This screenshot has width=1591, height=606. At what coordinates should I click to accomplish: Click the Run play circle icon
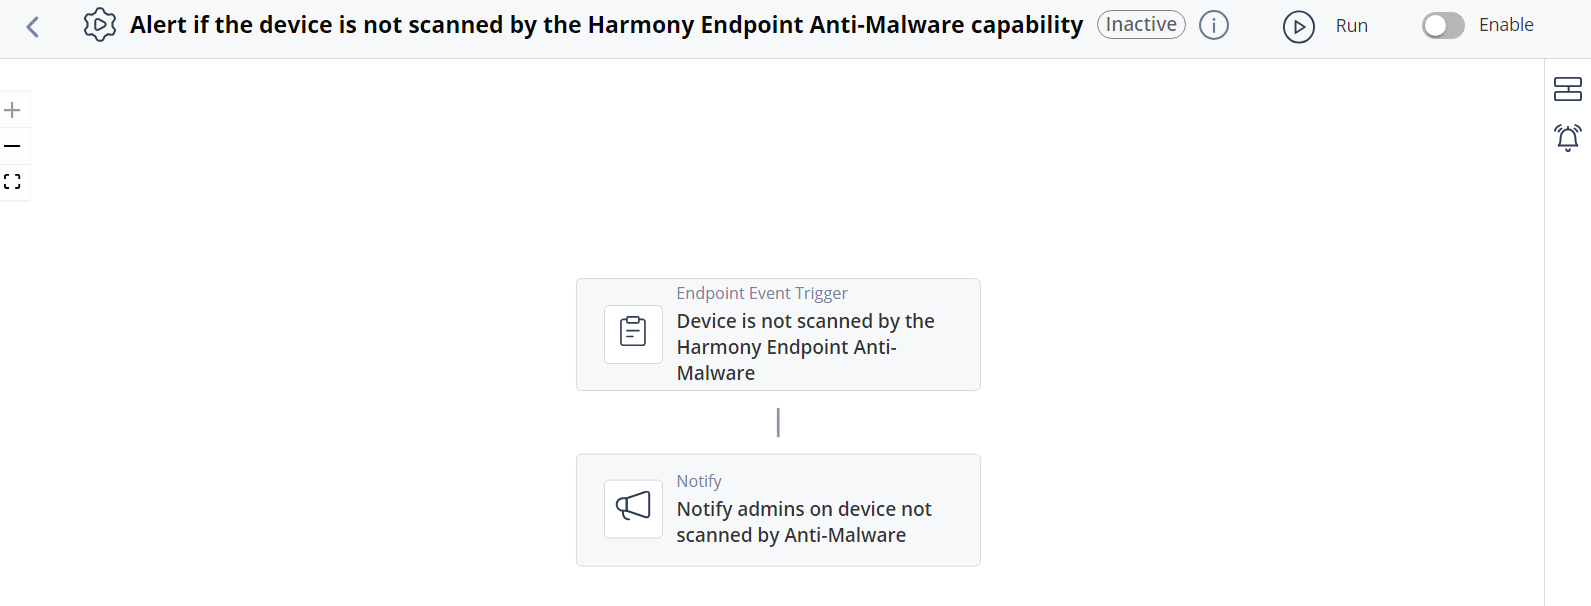pos(1299,27)
